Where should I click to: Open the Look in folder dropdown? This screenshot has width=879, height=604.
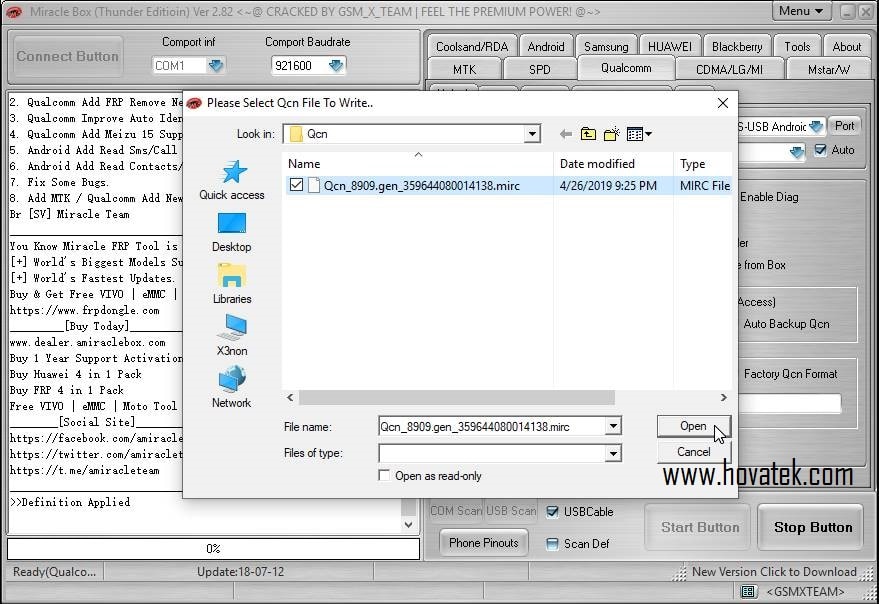(x=530, y=133)
